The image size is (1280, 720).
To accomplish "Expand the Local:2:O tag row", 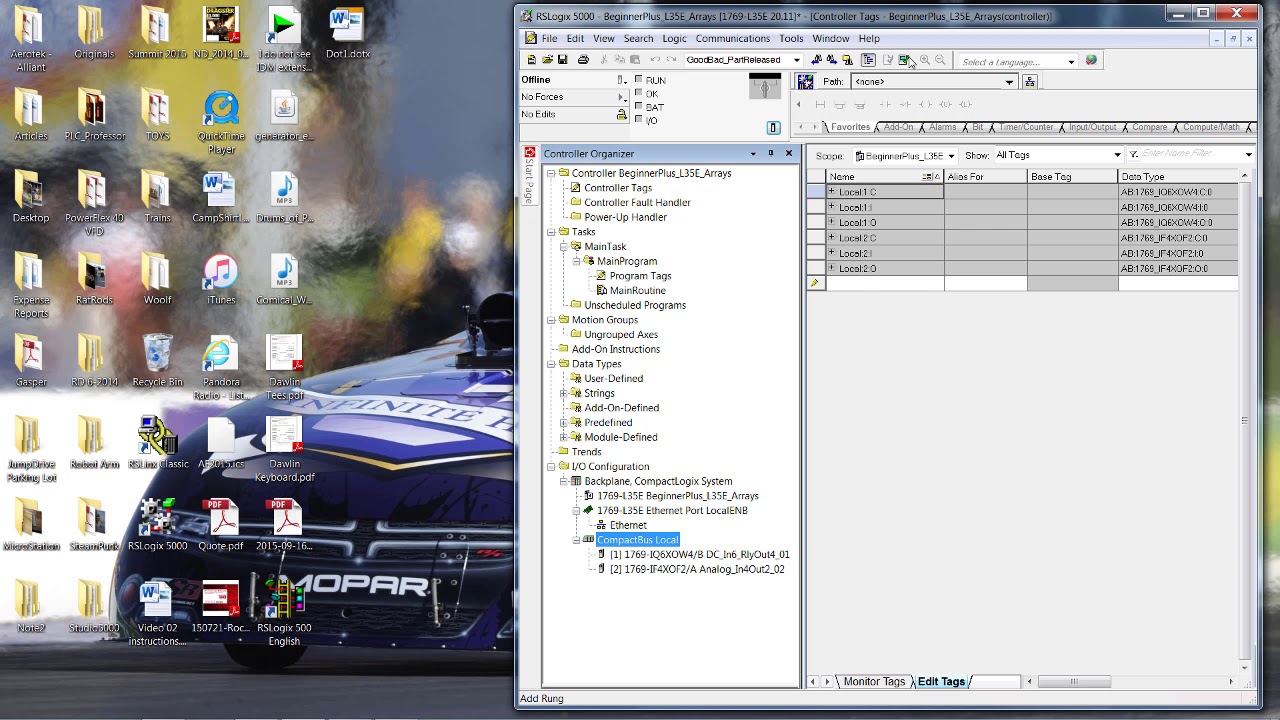I will pyautogui.click(x=831, y=268).
